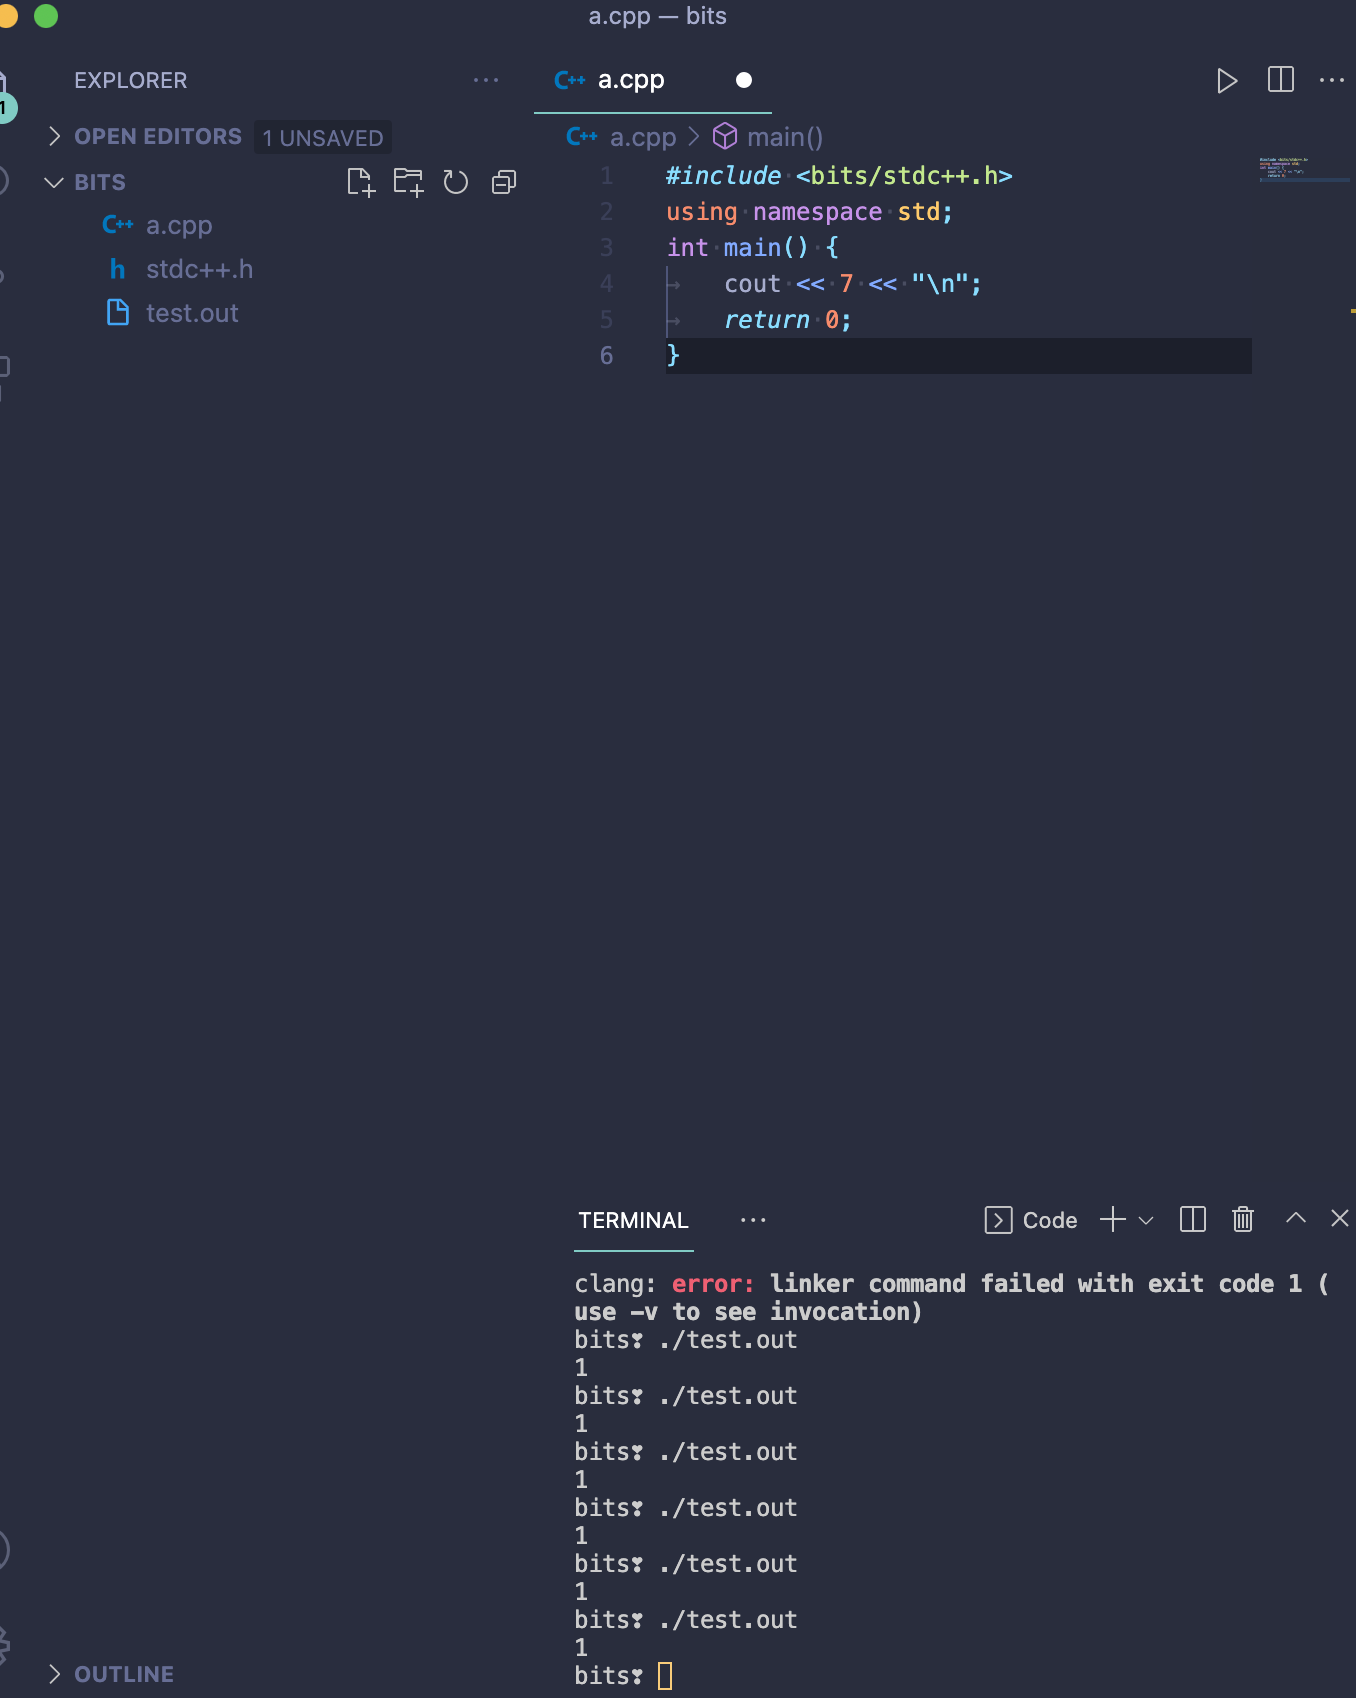Click the terminal prompt cursor
The image size is (1356, 1698).
(665, 1675)
